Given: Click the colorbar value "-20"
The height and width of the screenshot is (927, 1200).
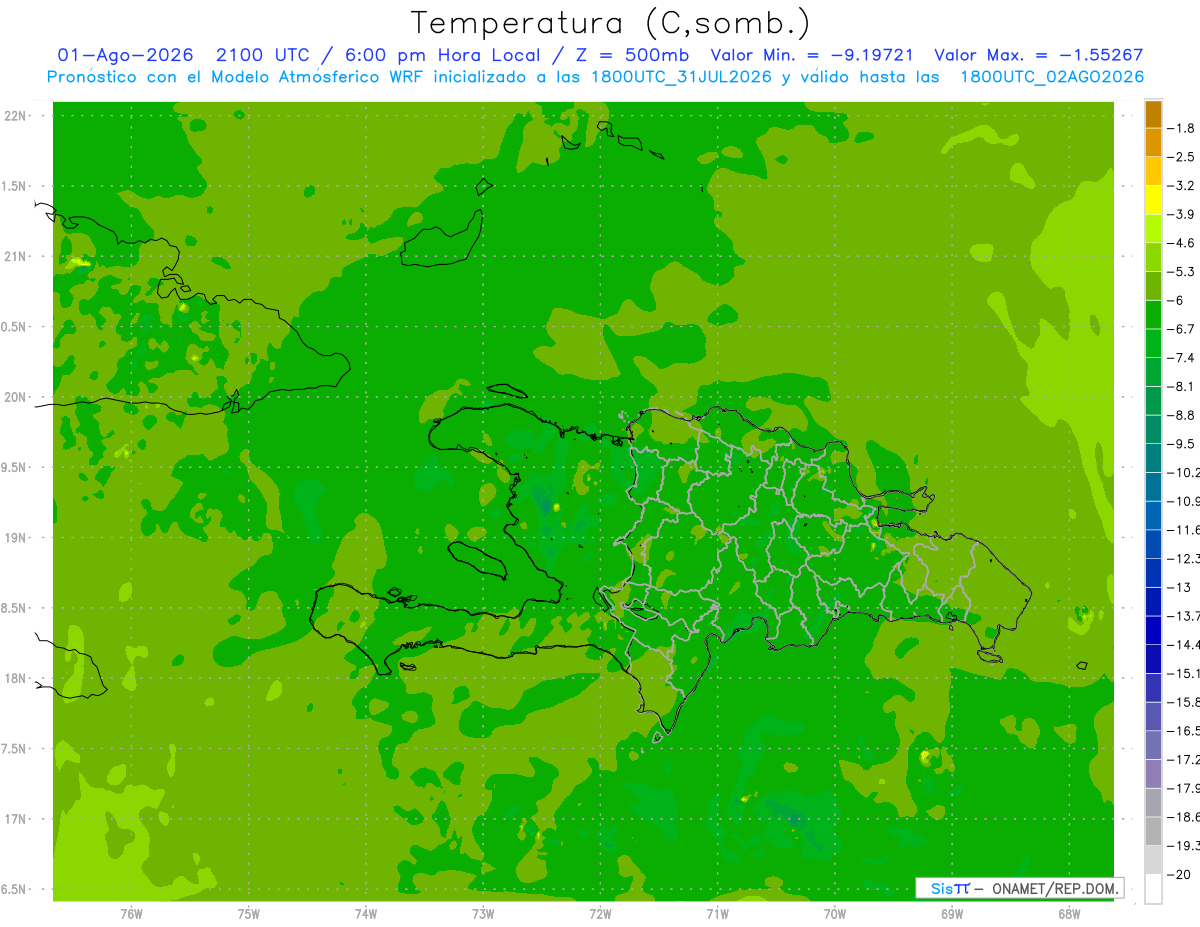Looking at the screenshot, I should click(x=1179, y=875).
